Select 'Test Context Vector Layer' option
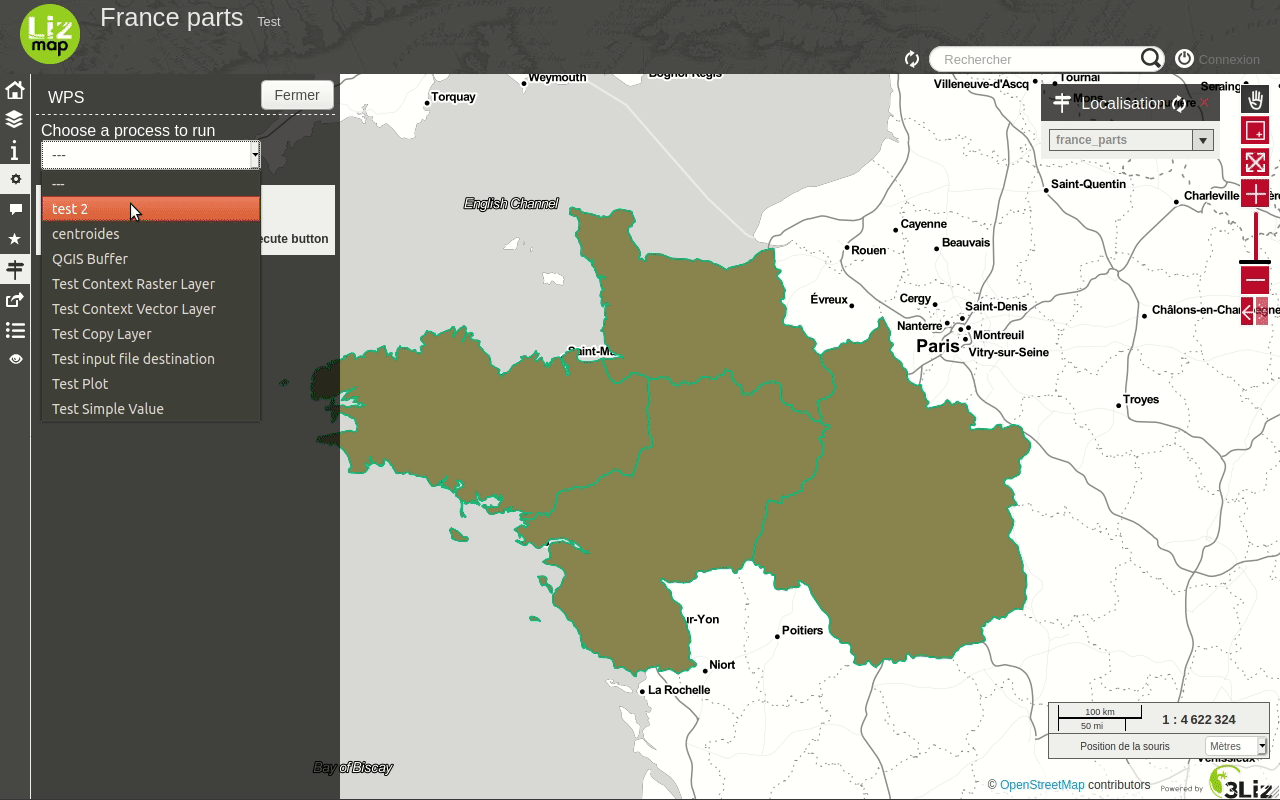 (x=151, y=309)
